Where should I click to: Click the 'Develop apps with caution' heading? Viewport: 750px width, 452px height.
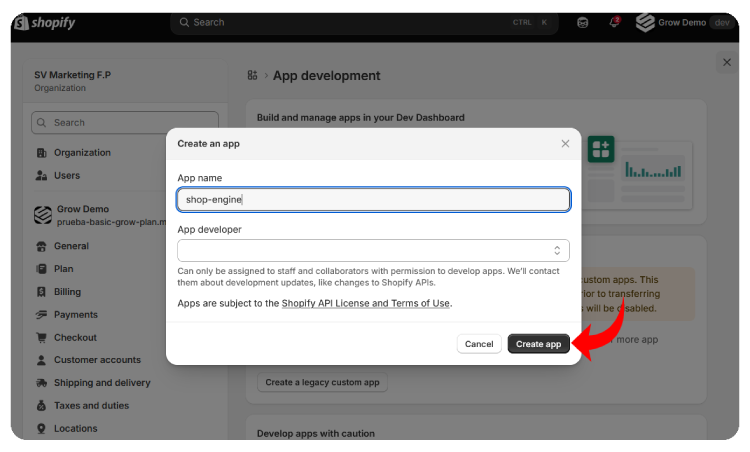click(316, 433)
